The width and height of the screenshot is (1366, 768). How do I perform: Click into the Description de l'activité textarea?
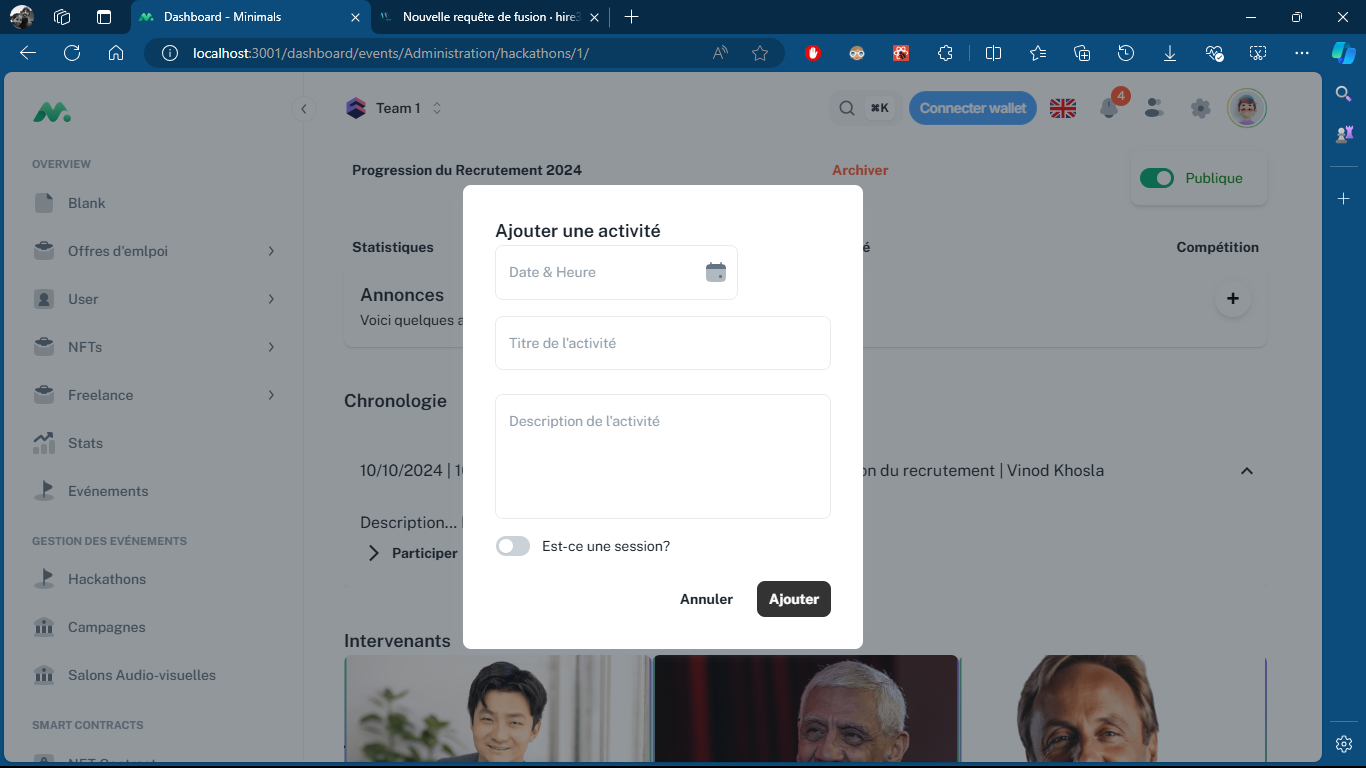coord(663,456)
